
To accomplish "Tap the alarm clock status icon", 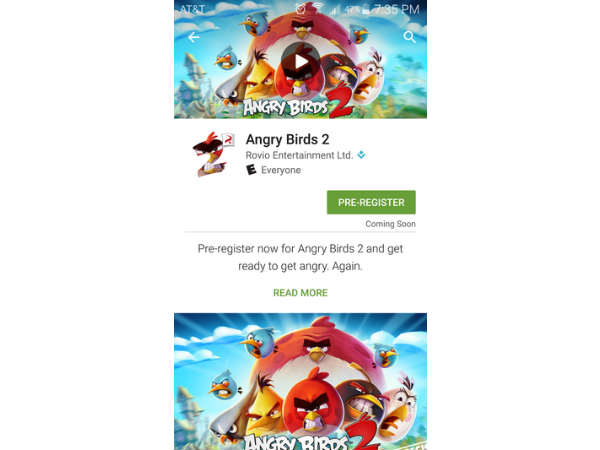I will pyautogui.click(x=301, y=9).
